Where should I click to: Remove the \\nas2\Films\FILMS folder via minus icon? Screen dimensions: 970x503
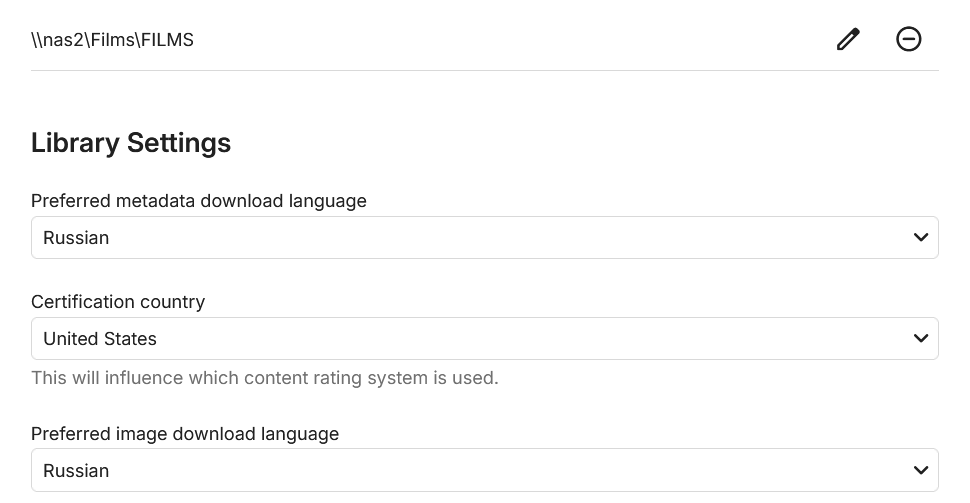coord(909,39)
